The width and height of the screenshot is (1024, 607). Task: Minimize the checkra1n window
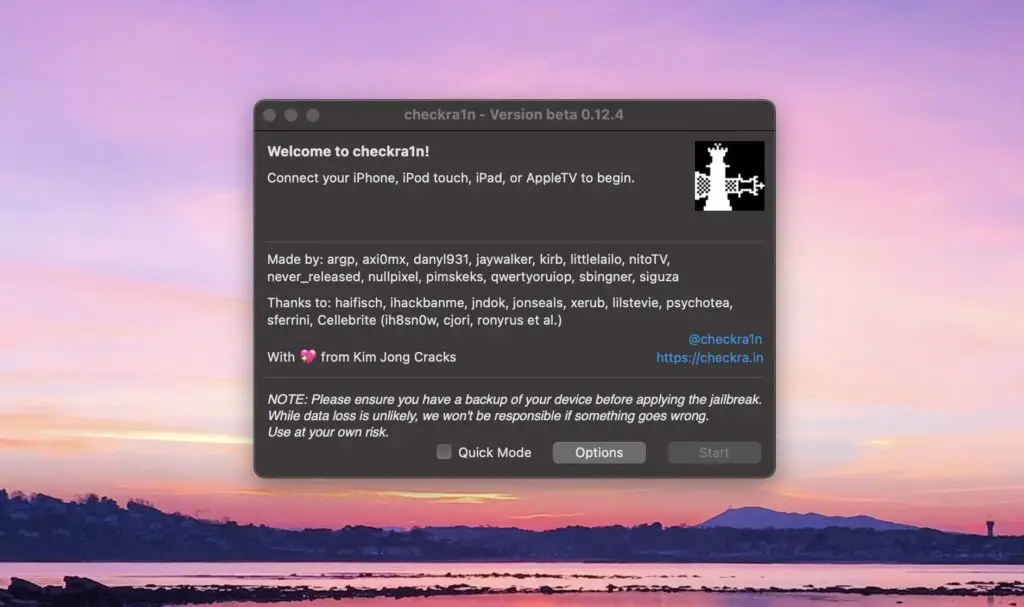pos(291,115)
